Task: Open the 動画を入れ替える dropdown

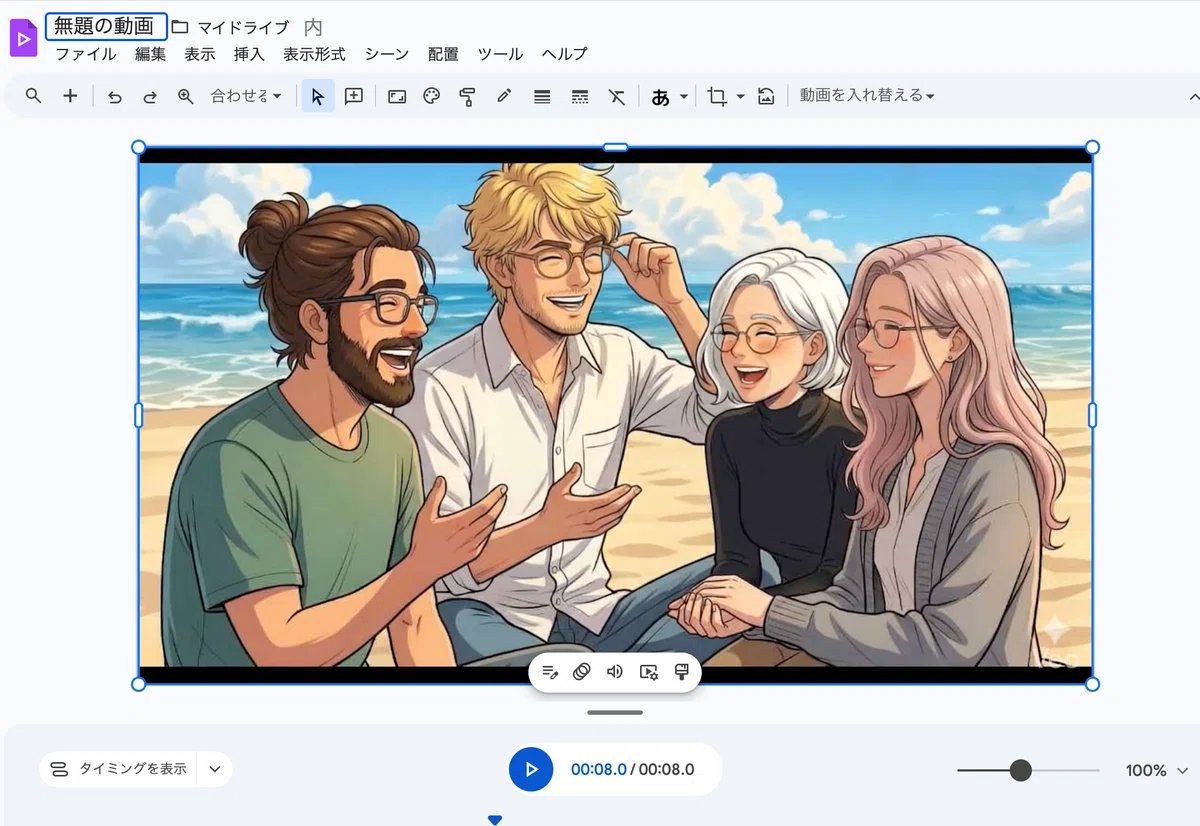Action: tap(867, 96)
